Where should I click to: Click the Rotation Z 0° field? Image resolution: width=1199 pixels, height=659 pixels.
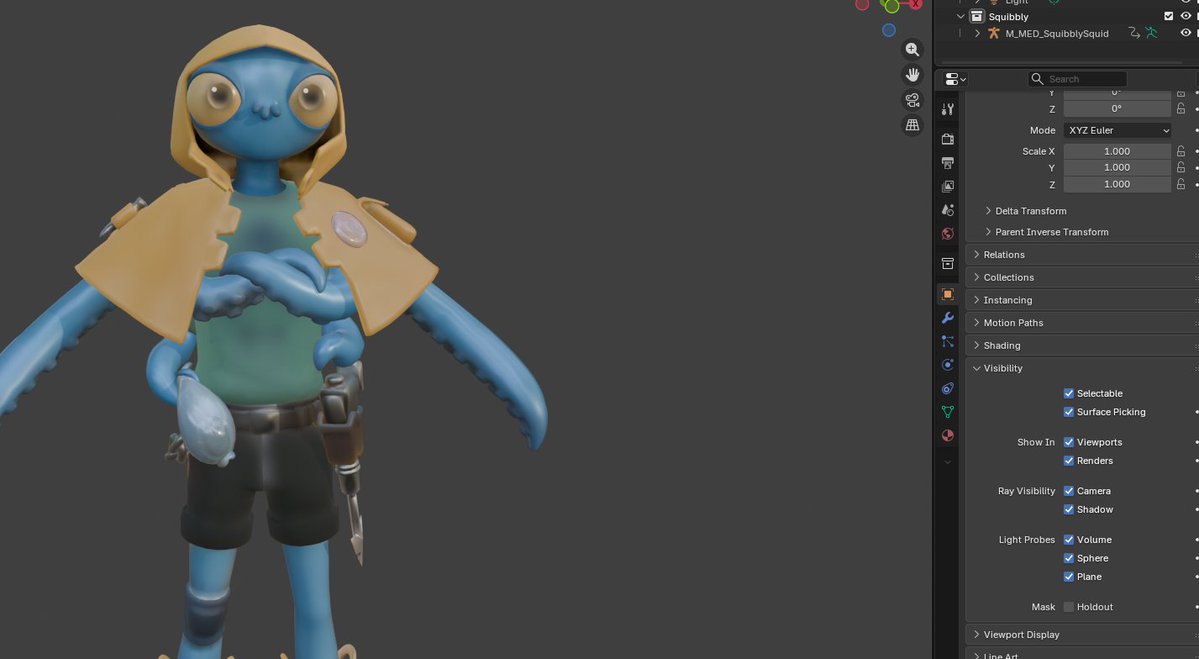[x=1117, y=109]
